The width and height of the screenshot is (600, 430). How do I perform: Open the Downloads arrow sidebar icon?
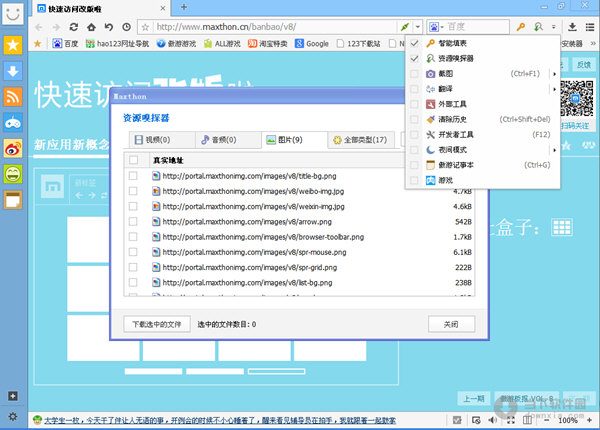[13, 71]
